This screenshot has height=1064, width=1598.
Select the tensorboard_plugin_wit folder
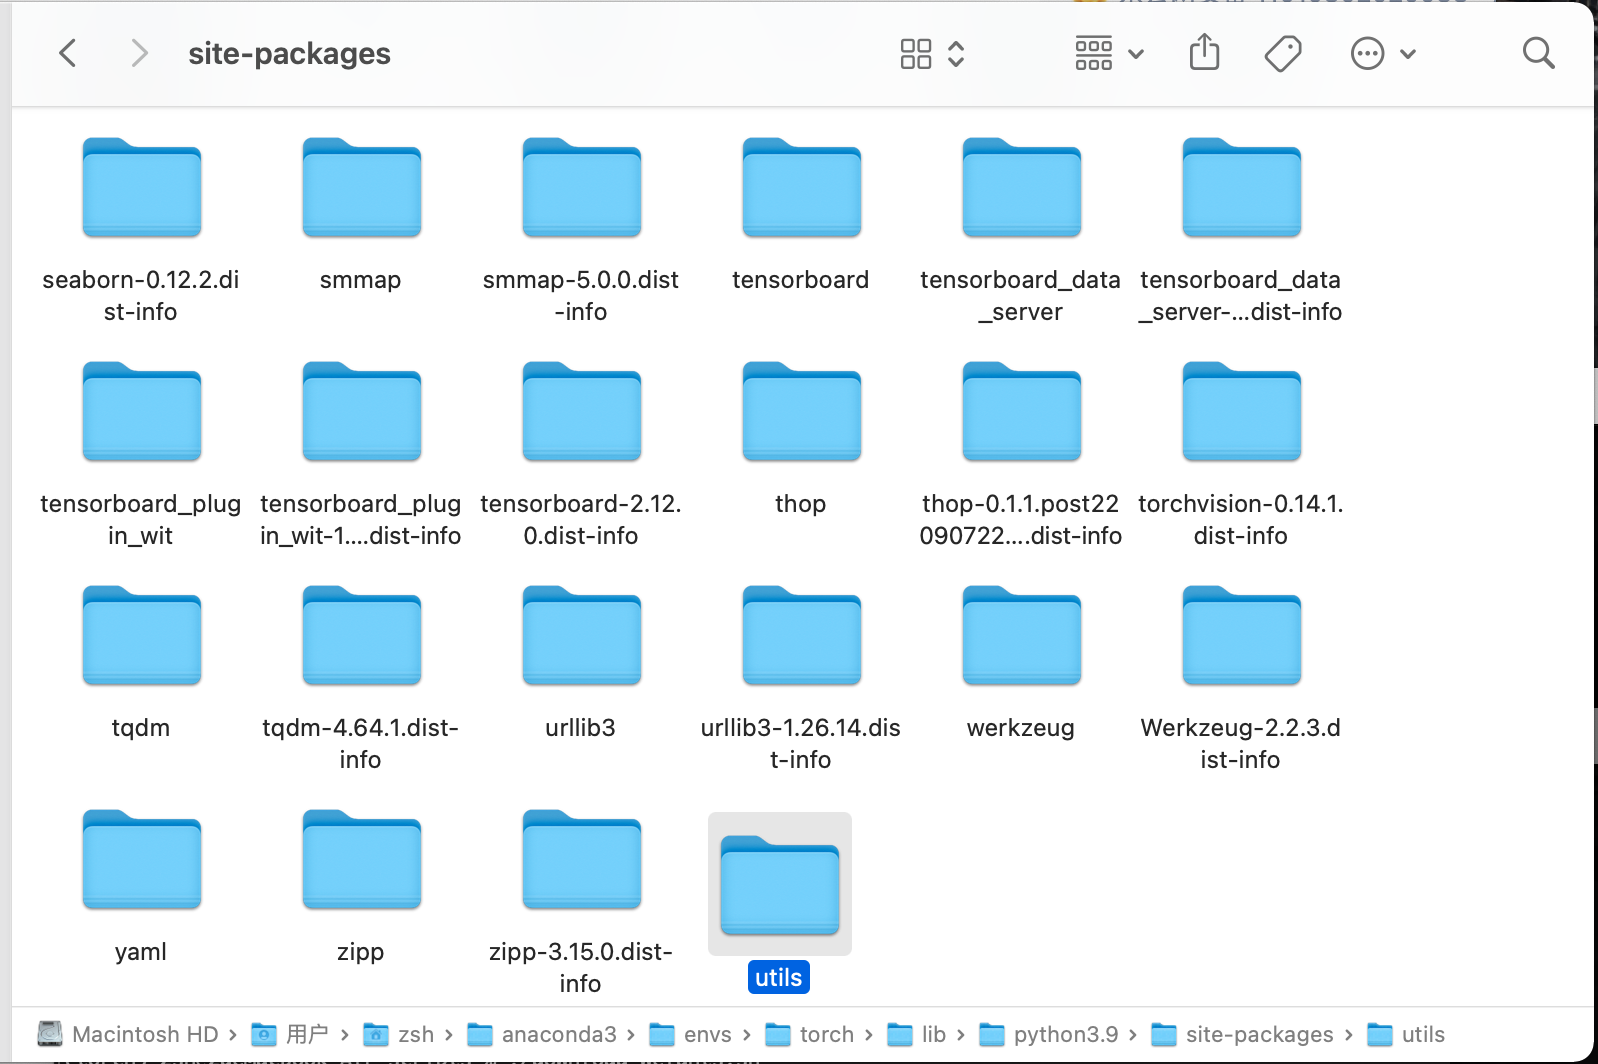(x=141, y=412)
